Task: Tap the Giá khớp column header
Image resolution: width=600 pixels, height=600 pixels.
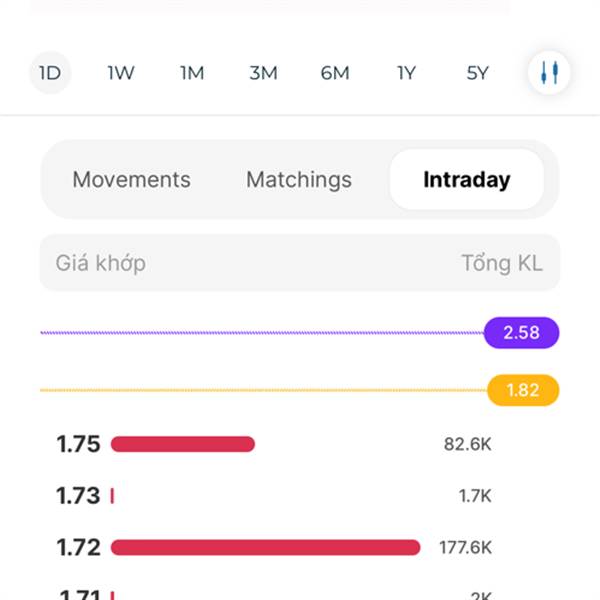Action: (101, 263)
